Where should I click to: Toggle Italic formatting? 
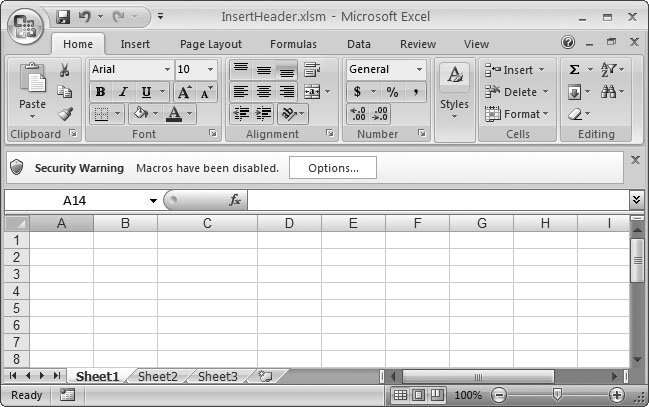coord(124,92)
